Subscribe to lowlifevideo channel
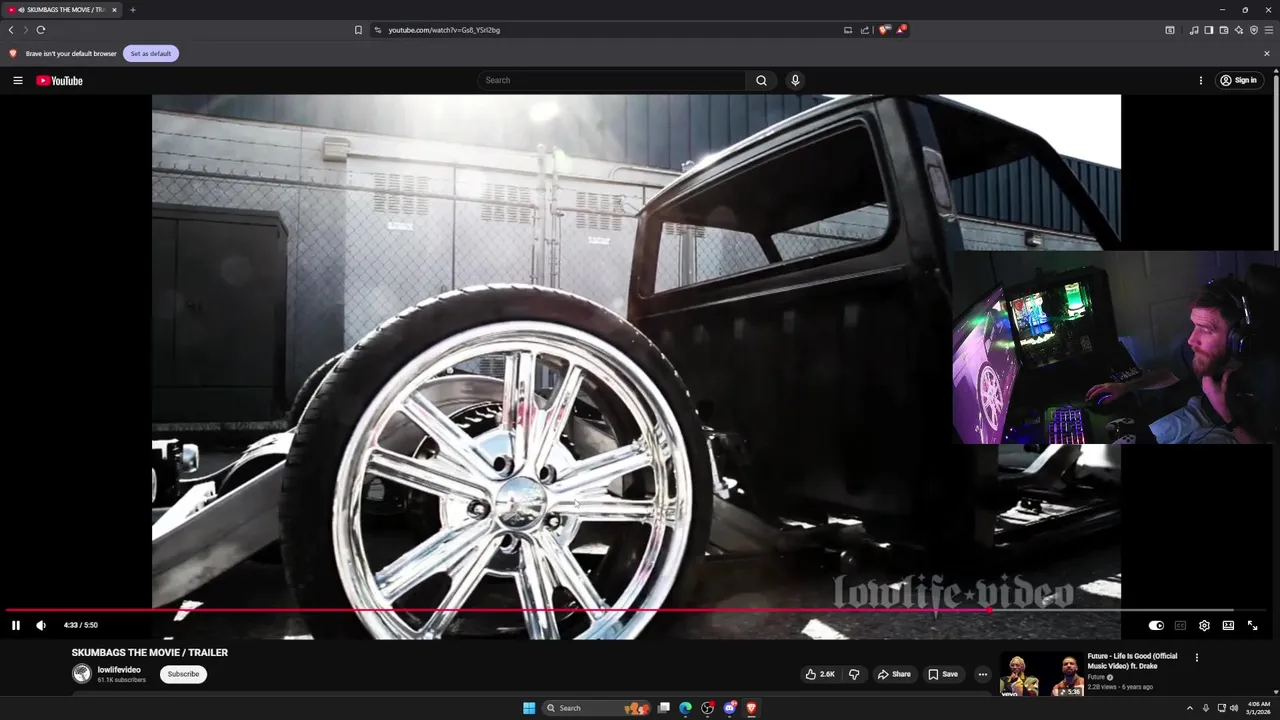Viewport: 1280px width, 720px height. (x=183, y=674)
